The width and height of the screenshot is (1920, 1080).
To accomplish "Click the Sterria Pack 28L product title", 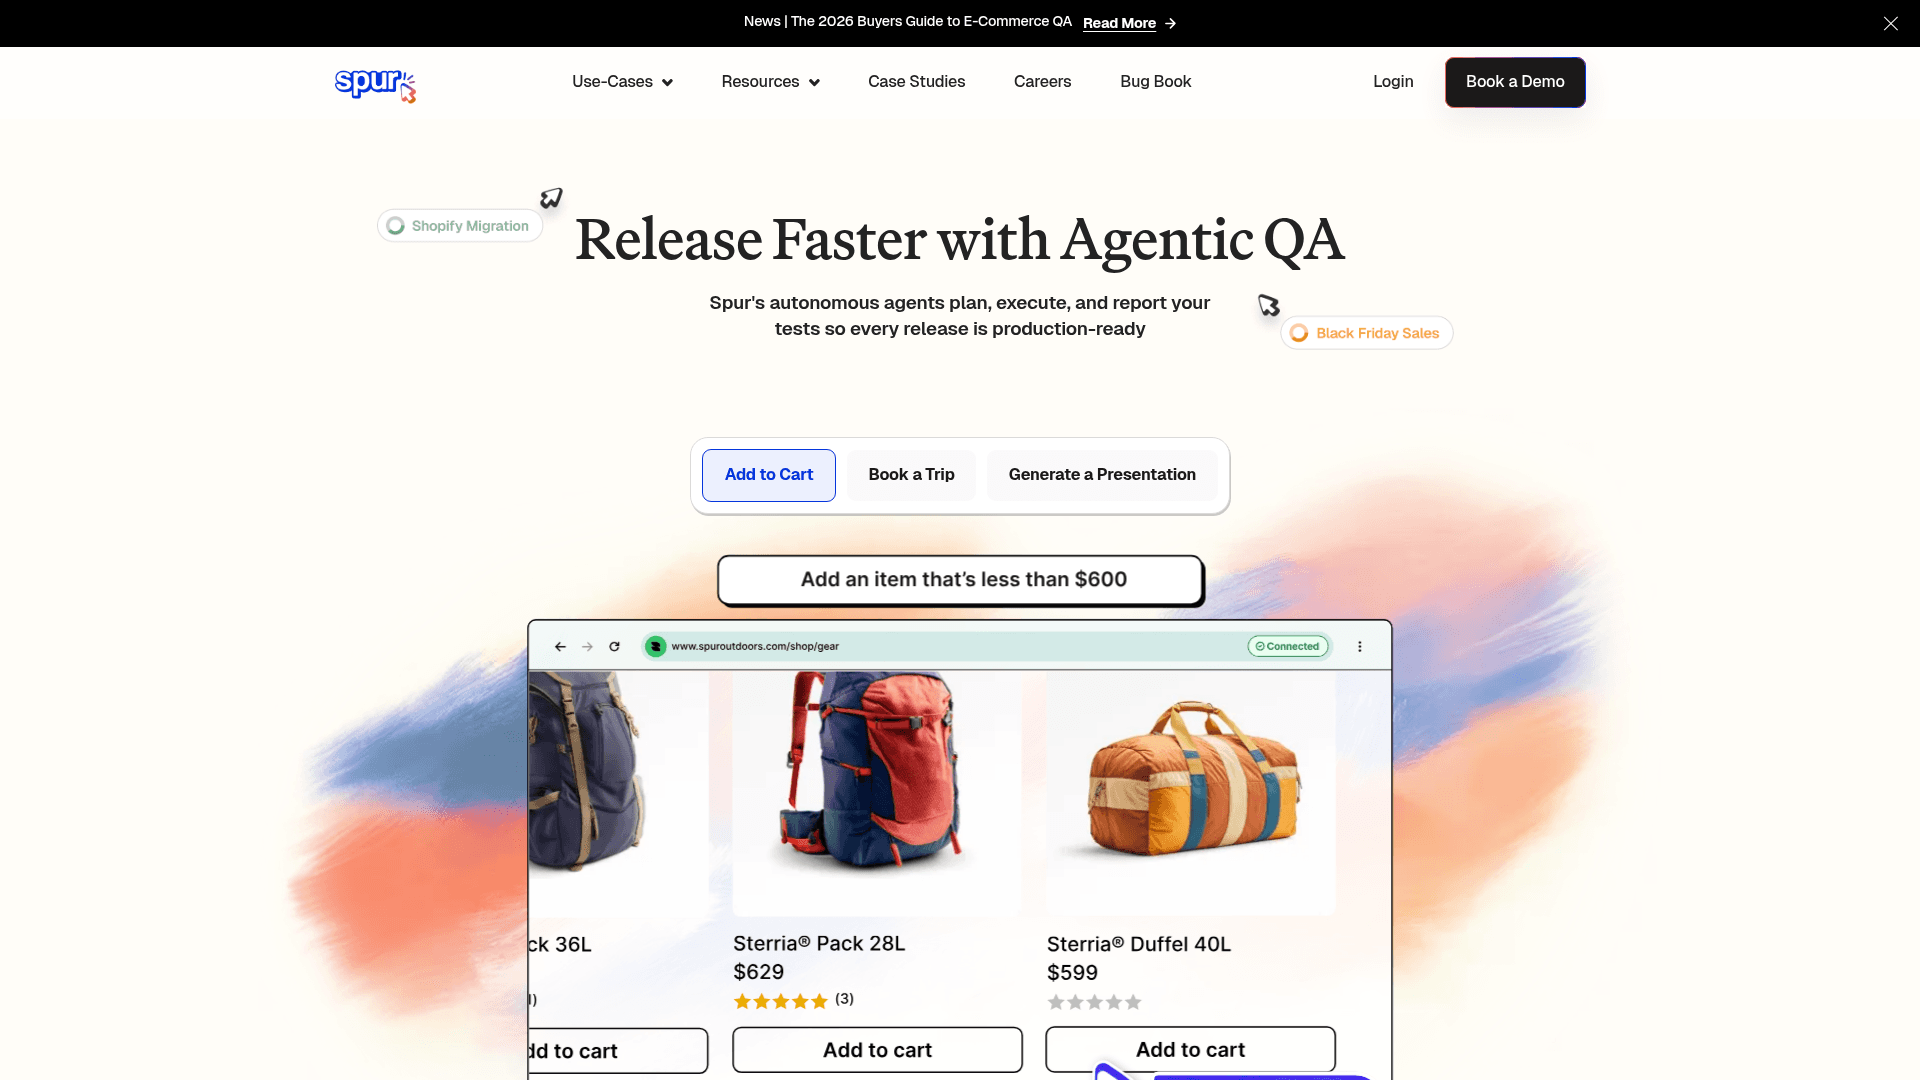I will tap(819, 944).
